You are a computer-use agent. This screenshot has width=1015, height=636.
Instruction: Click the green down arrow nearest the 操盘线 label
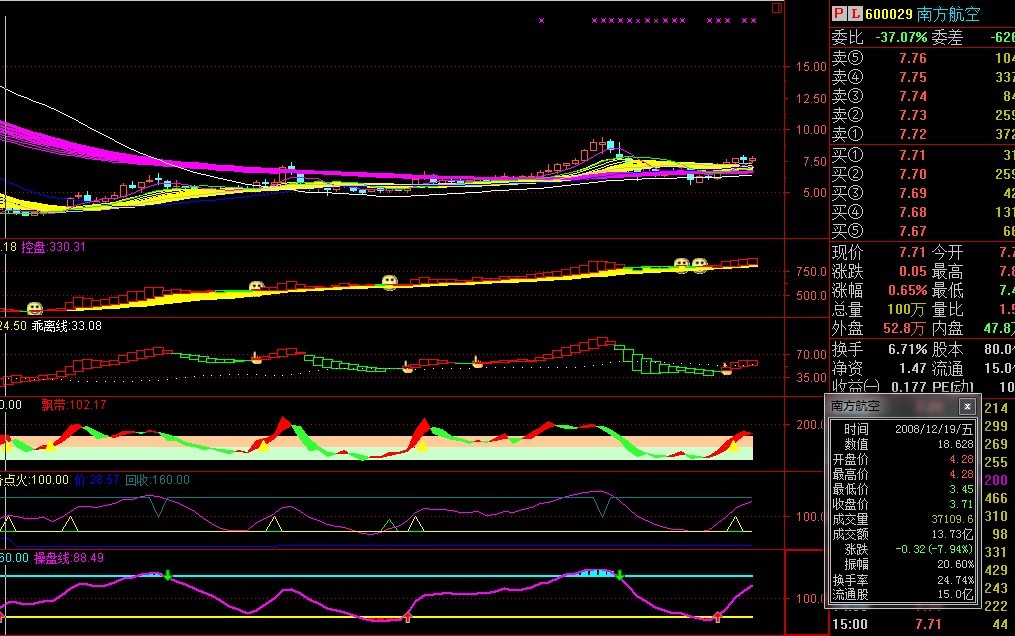pyautogui.click(x=168, y=575)
